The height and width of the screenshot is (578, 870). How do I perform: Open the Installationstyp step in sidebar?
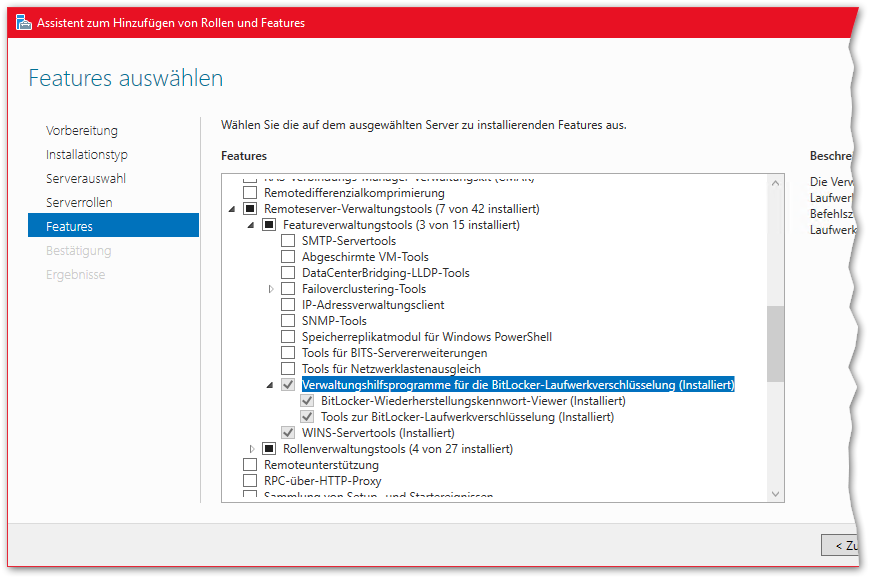pos(86,154)
